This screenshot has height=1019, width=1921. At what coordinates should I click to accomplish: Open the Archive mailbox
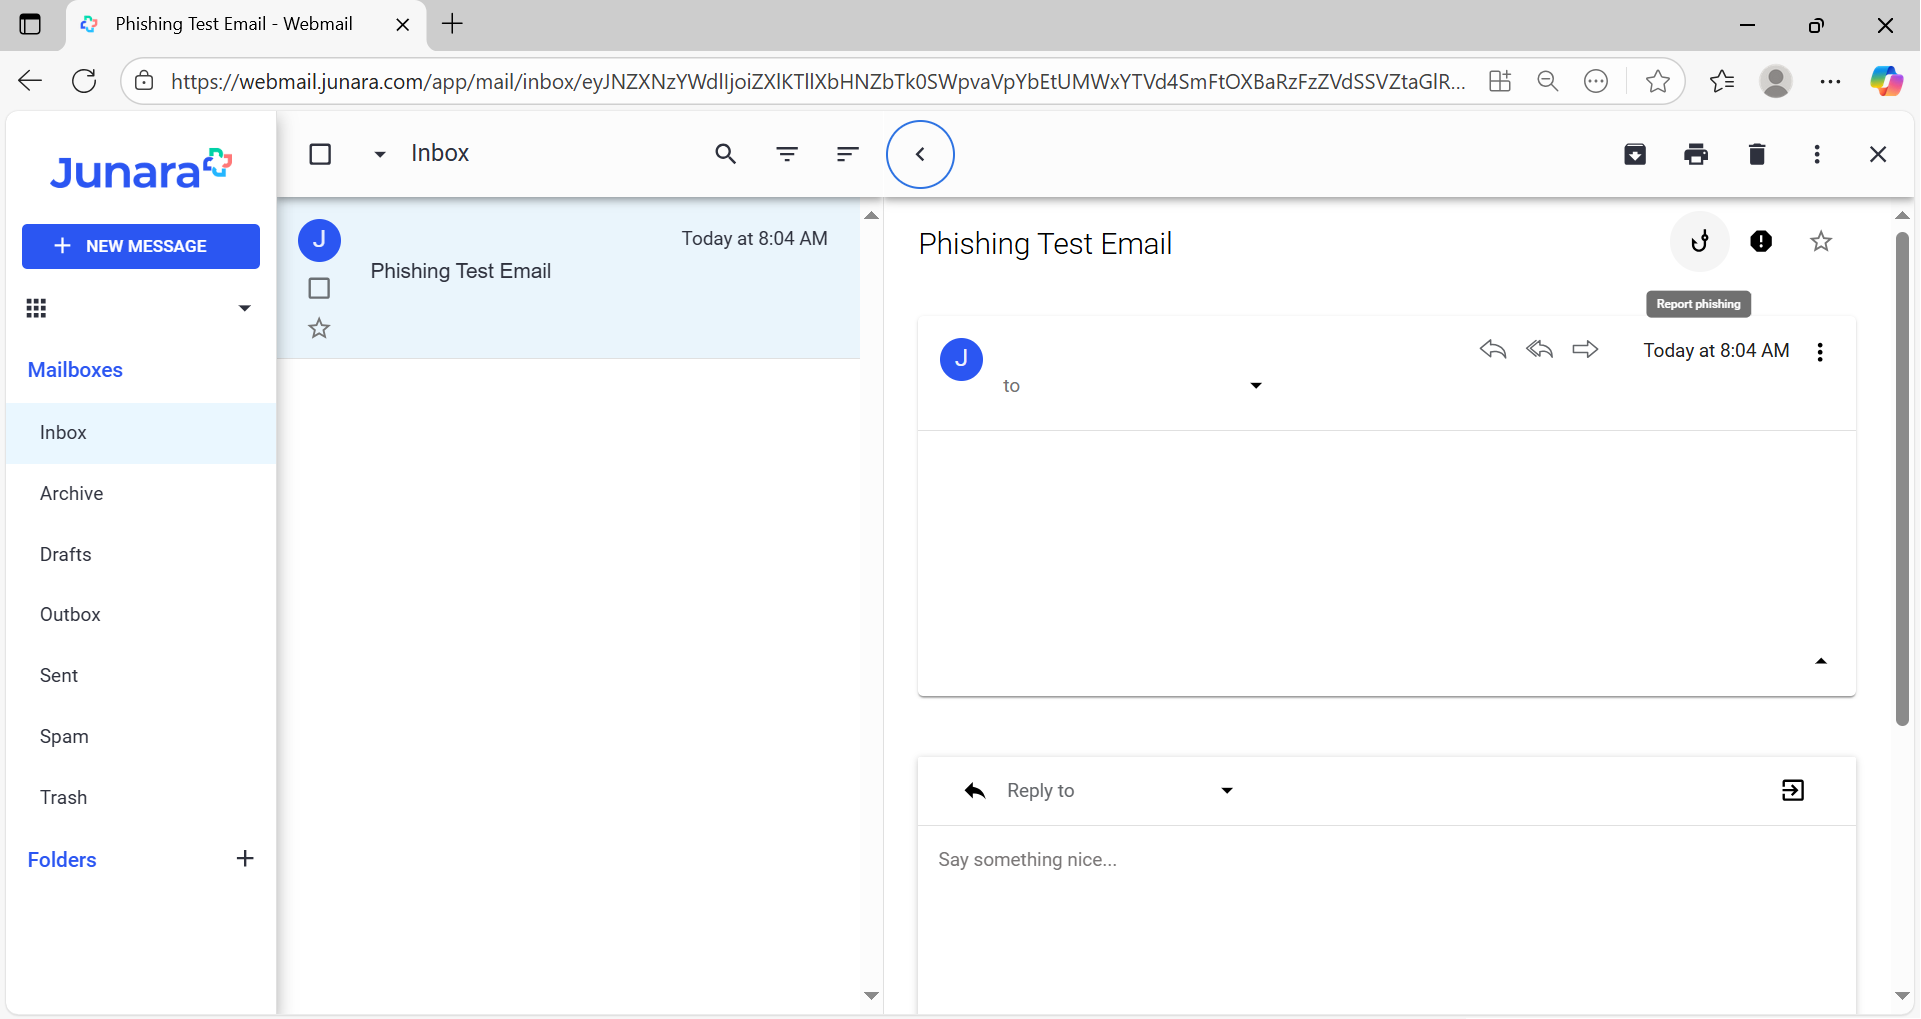[141, 494]
